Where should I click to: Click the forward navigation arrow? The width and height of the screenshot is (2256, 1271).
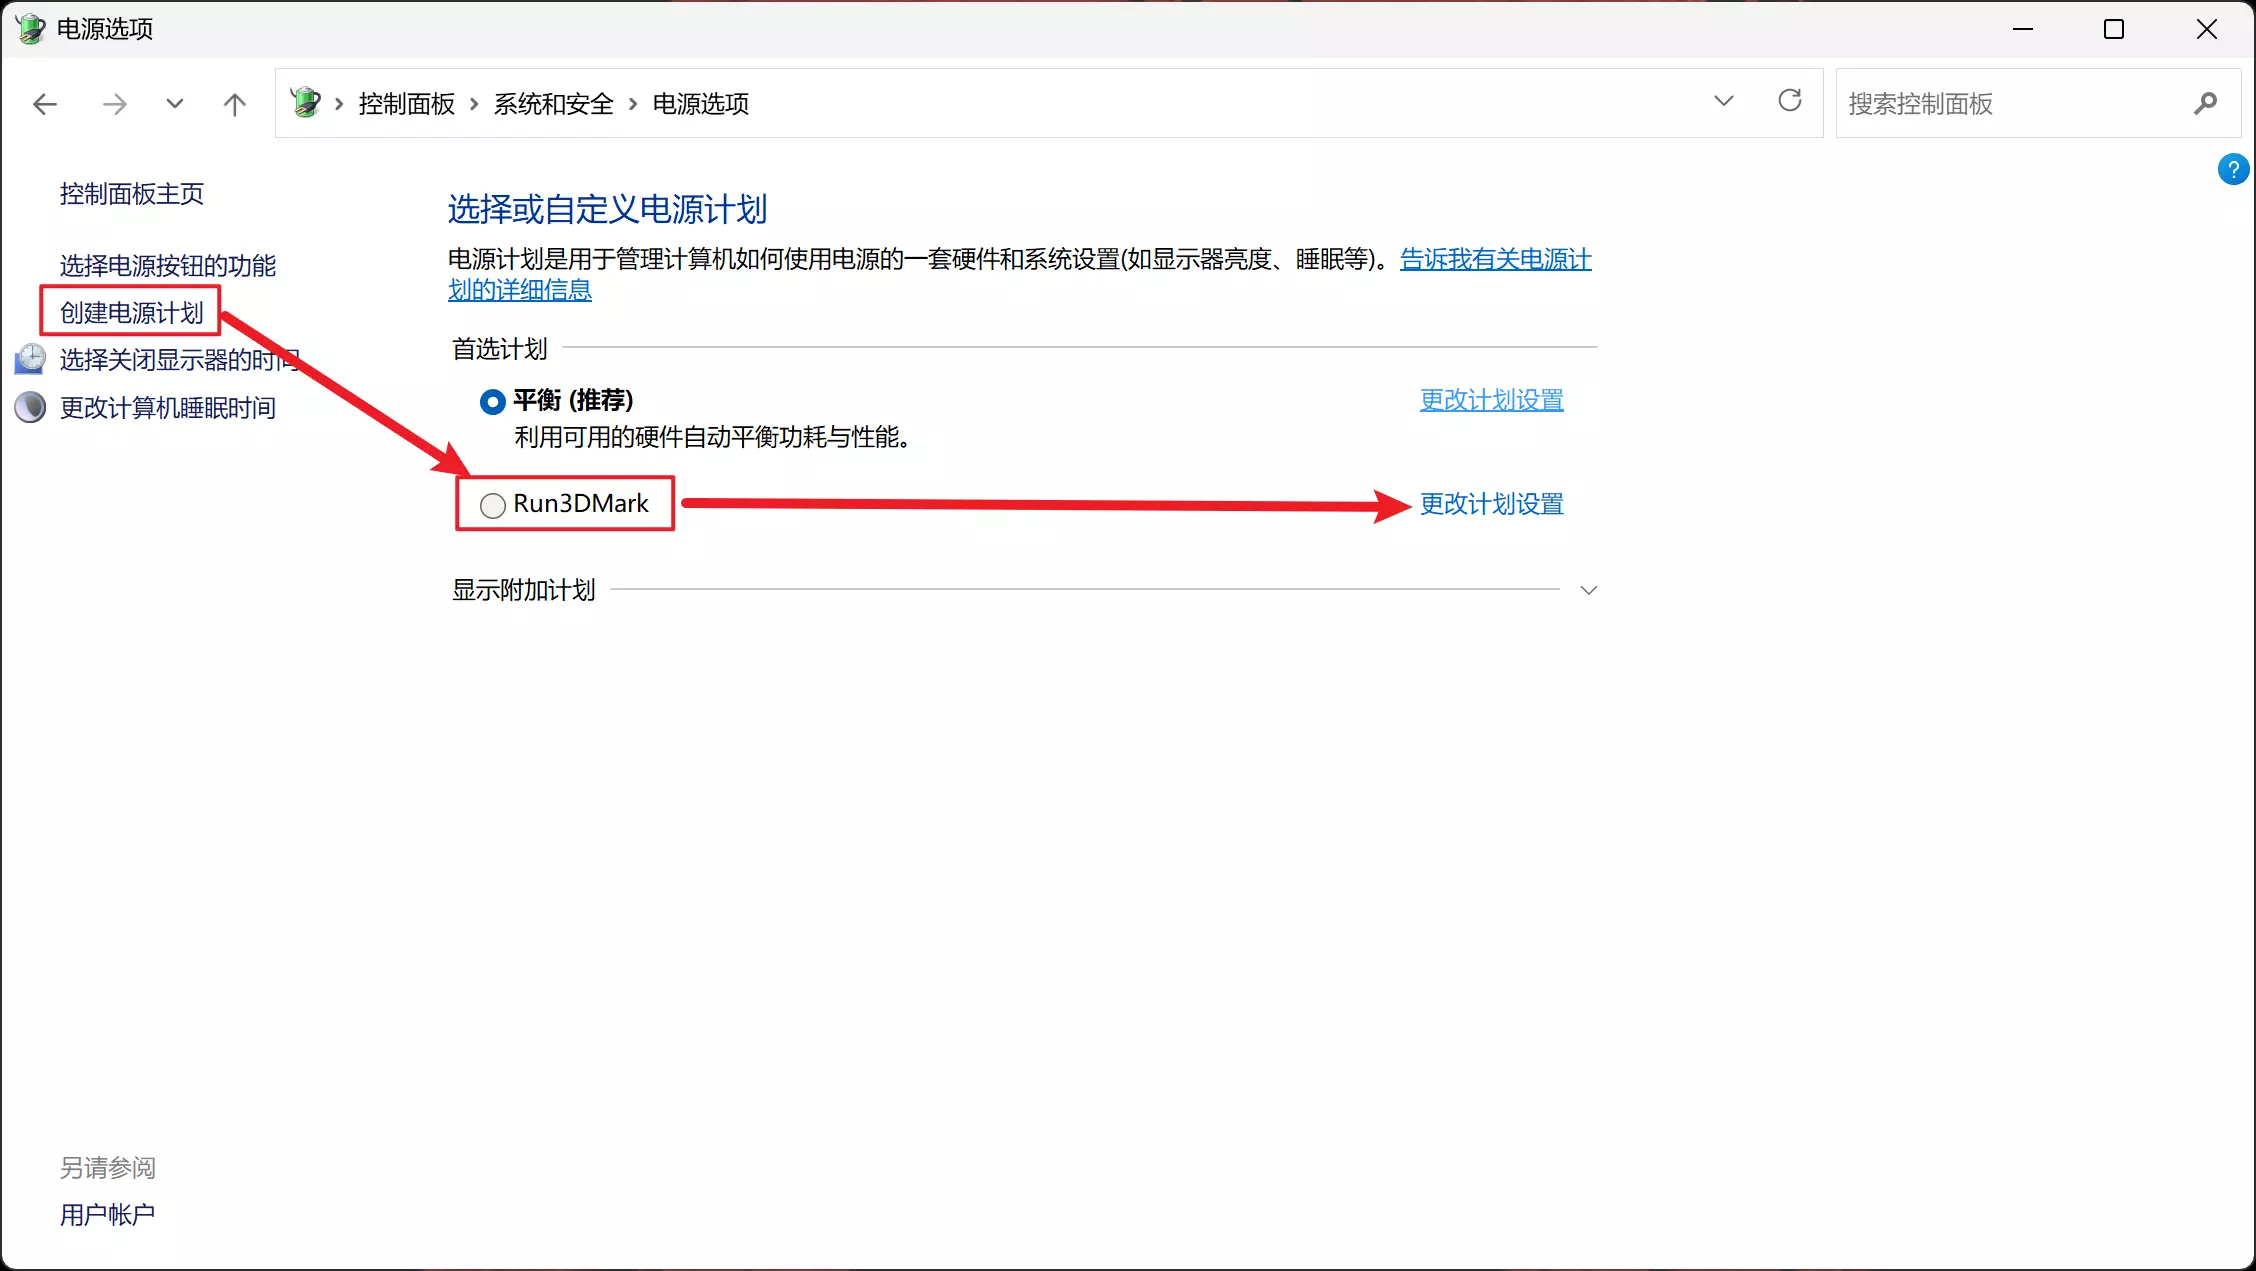(115, 104)
